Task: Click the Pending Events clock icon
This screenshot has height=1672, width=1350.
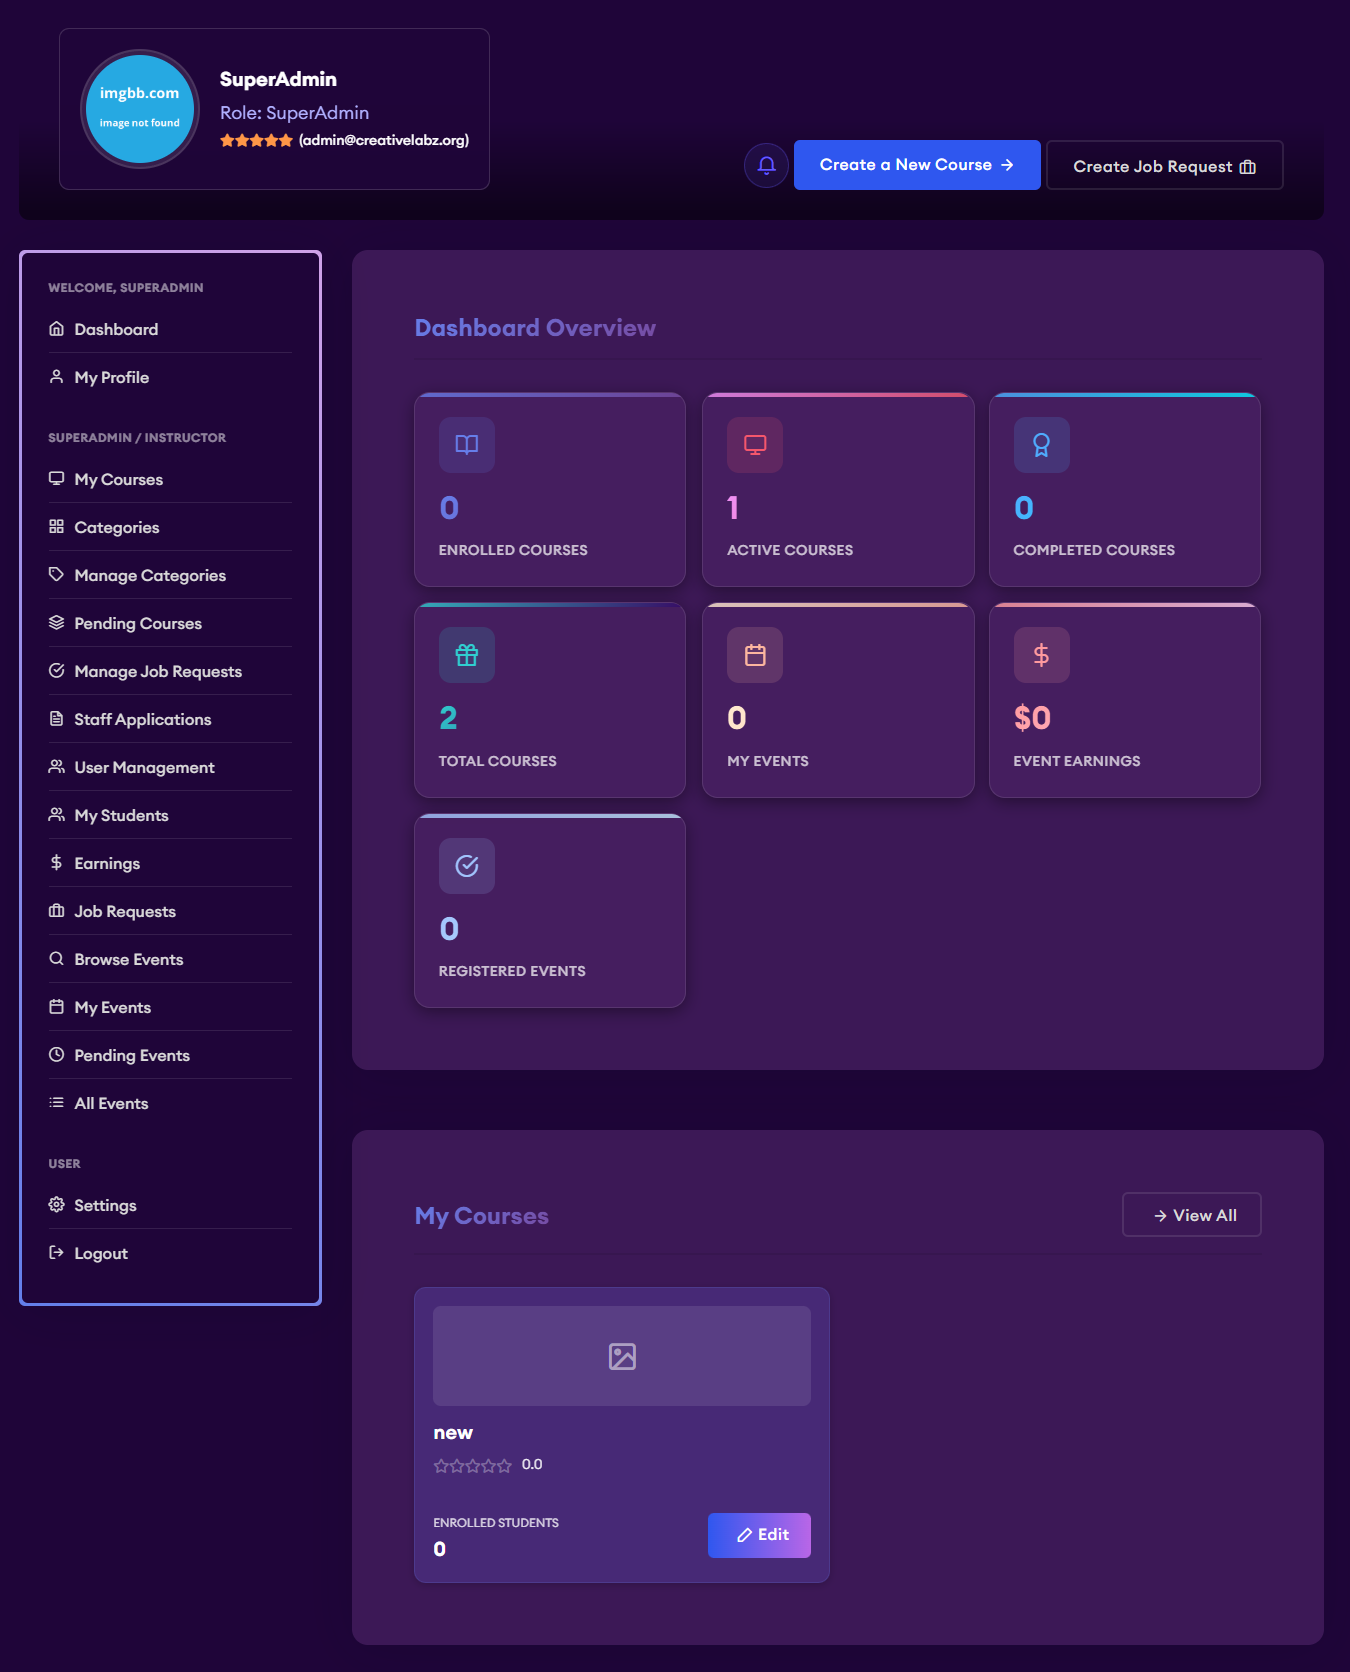Action: 57,1055
